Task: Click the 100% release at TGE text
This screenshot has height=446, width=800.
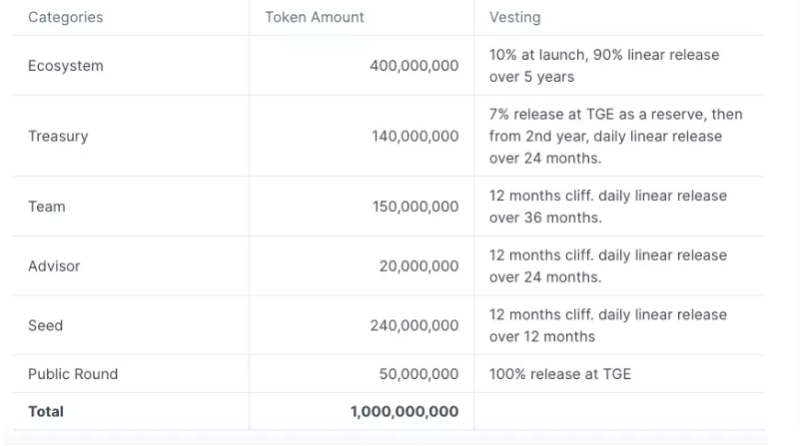Action: (560, 374)
